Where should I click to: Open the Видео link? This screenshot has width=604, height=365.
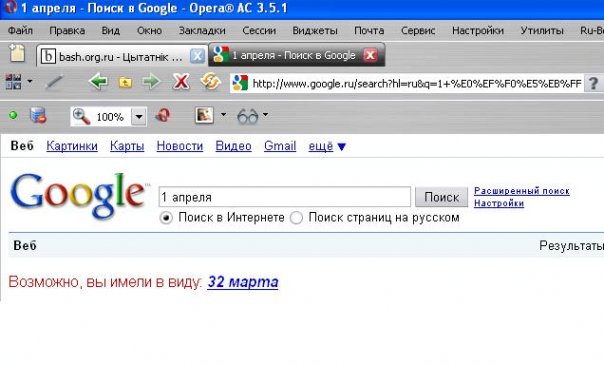click(x=233, y=146)
